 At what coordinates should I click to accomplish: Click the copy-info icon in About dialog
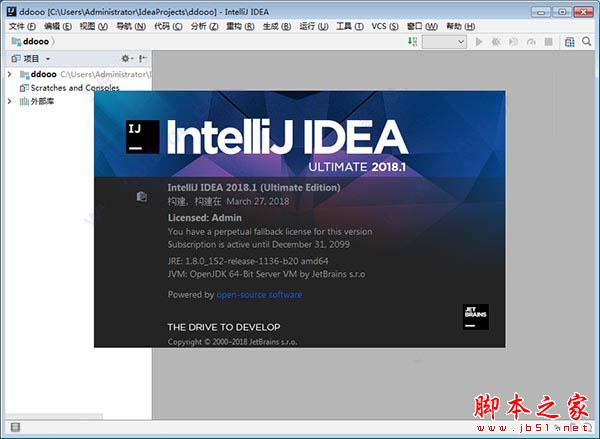pyautogui.click(x=142, y=196)
